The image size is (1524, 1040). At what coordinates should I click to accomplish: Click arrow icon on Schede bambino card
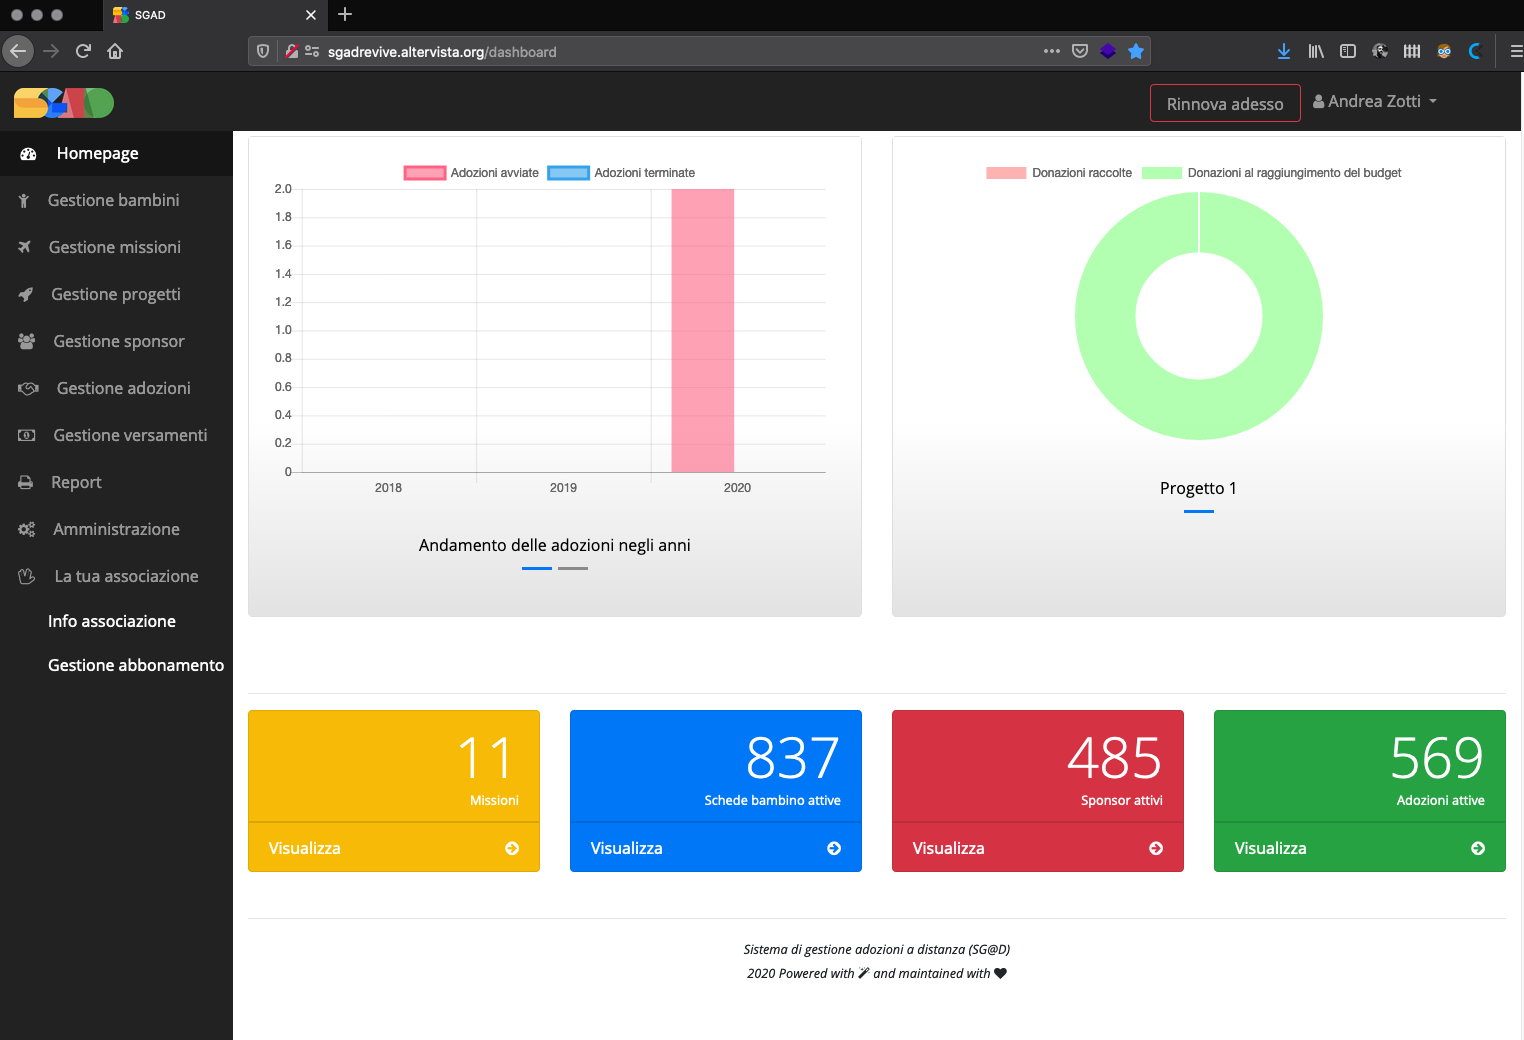pyautogui.click(x=834, y=848)
